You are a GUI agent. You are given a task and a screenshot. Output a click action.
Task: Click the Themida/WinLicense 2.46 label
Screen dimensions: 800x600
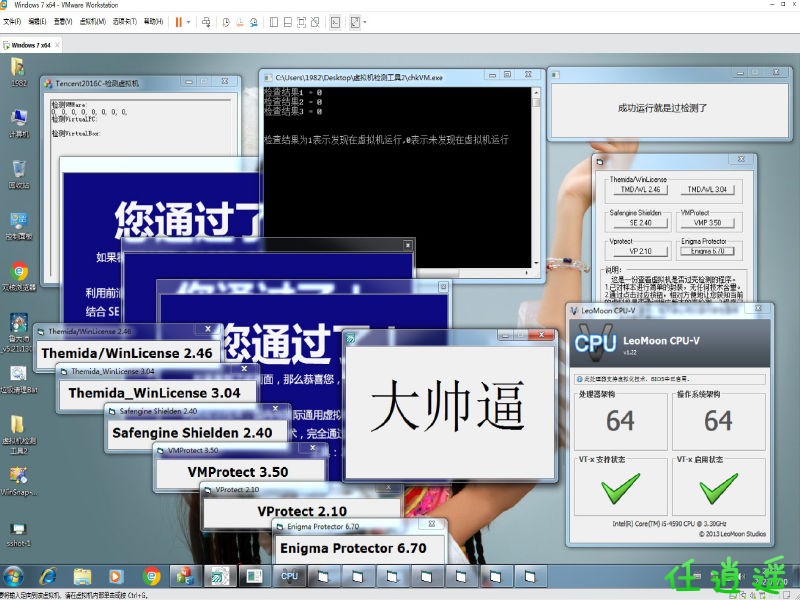pyautogui.click(x=127, y=353)
